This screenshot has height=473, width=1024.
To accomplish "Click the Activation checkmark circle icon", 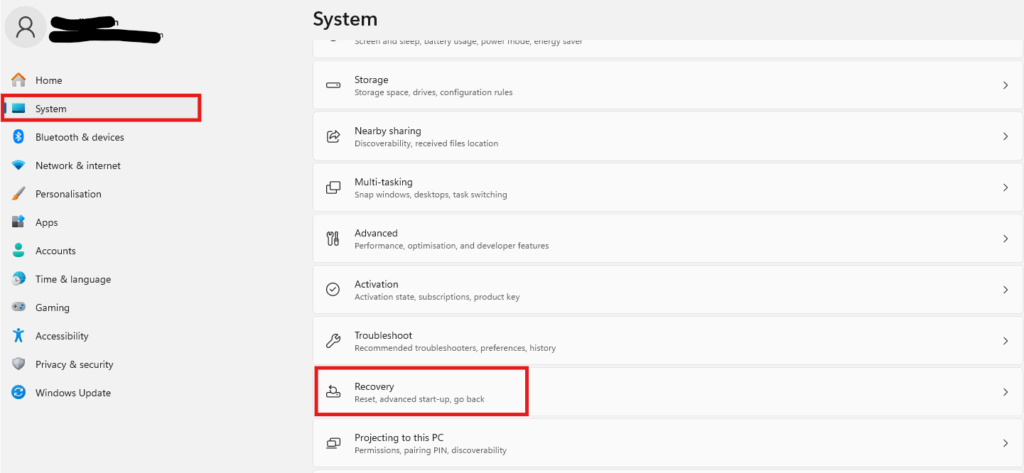I will [x=333, y=289].
